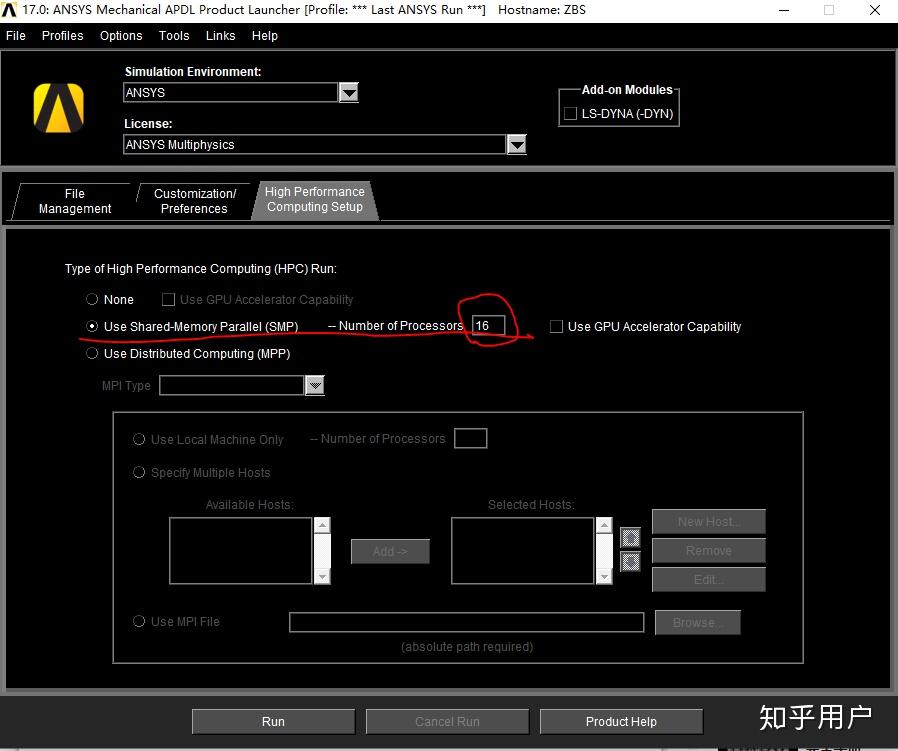The height and width of the screenshot is (751, 898).
Task: Click the MPI file absolute path field
Action: 467,622
